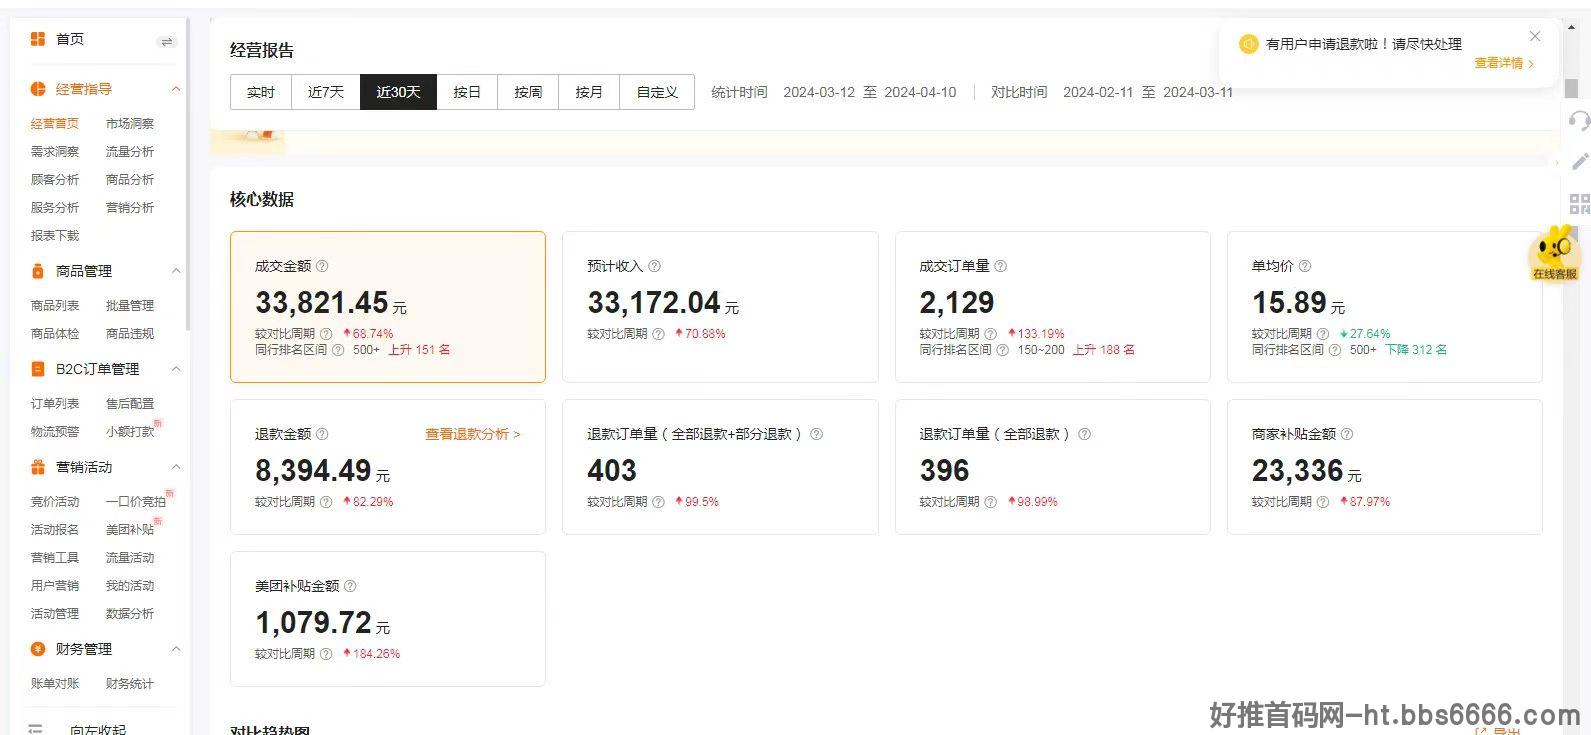1591x735 pixels.
Task: Collapse the 商品管理 section
Action: (176, 271)
